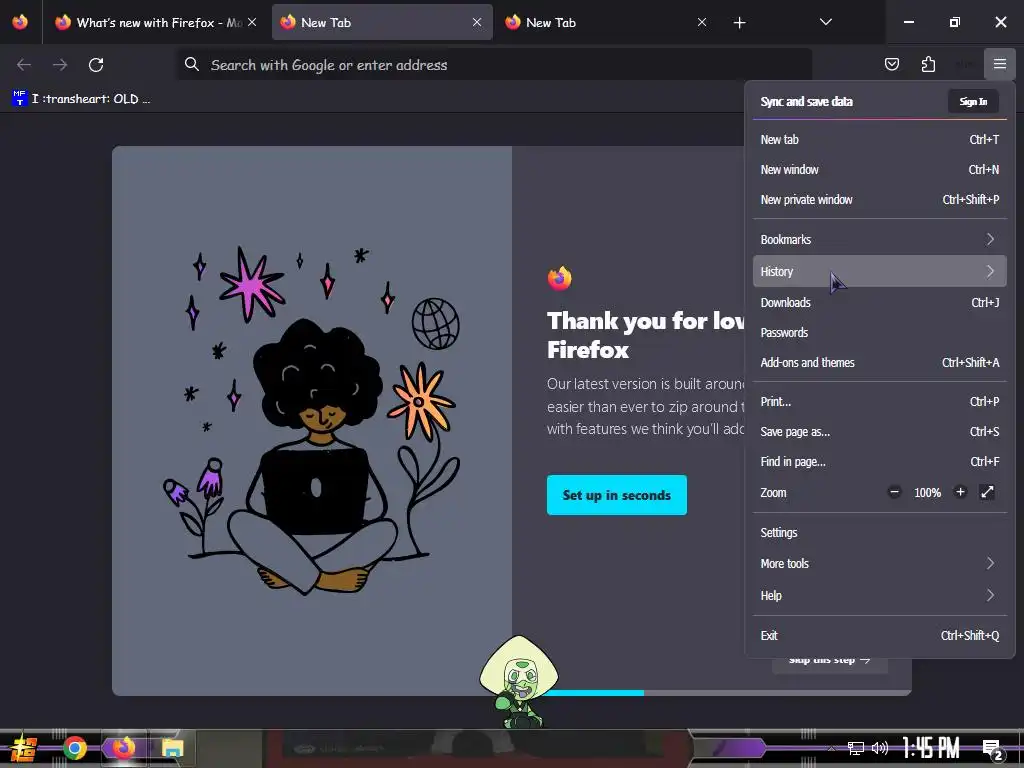The image size is (1024, 768).
Task: Select Find in page...
Action: (x=880, y=462)
